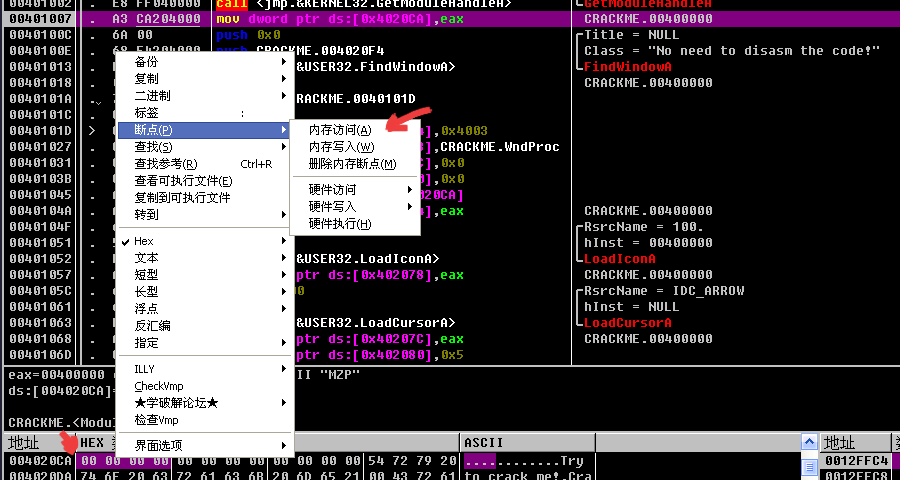Click the FindWindowA comment text

pyautogui.click(x=628, y=67)
